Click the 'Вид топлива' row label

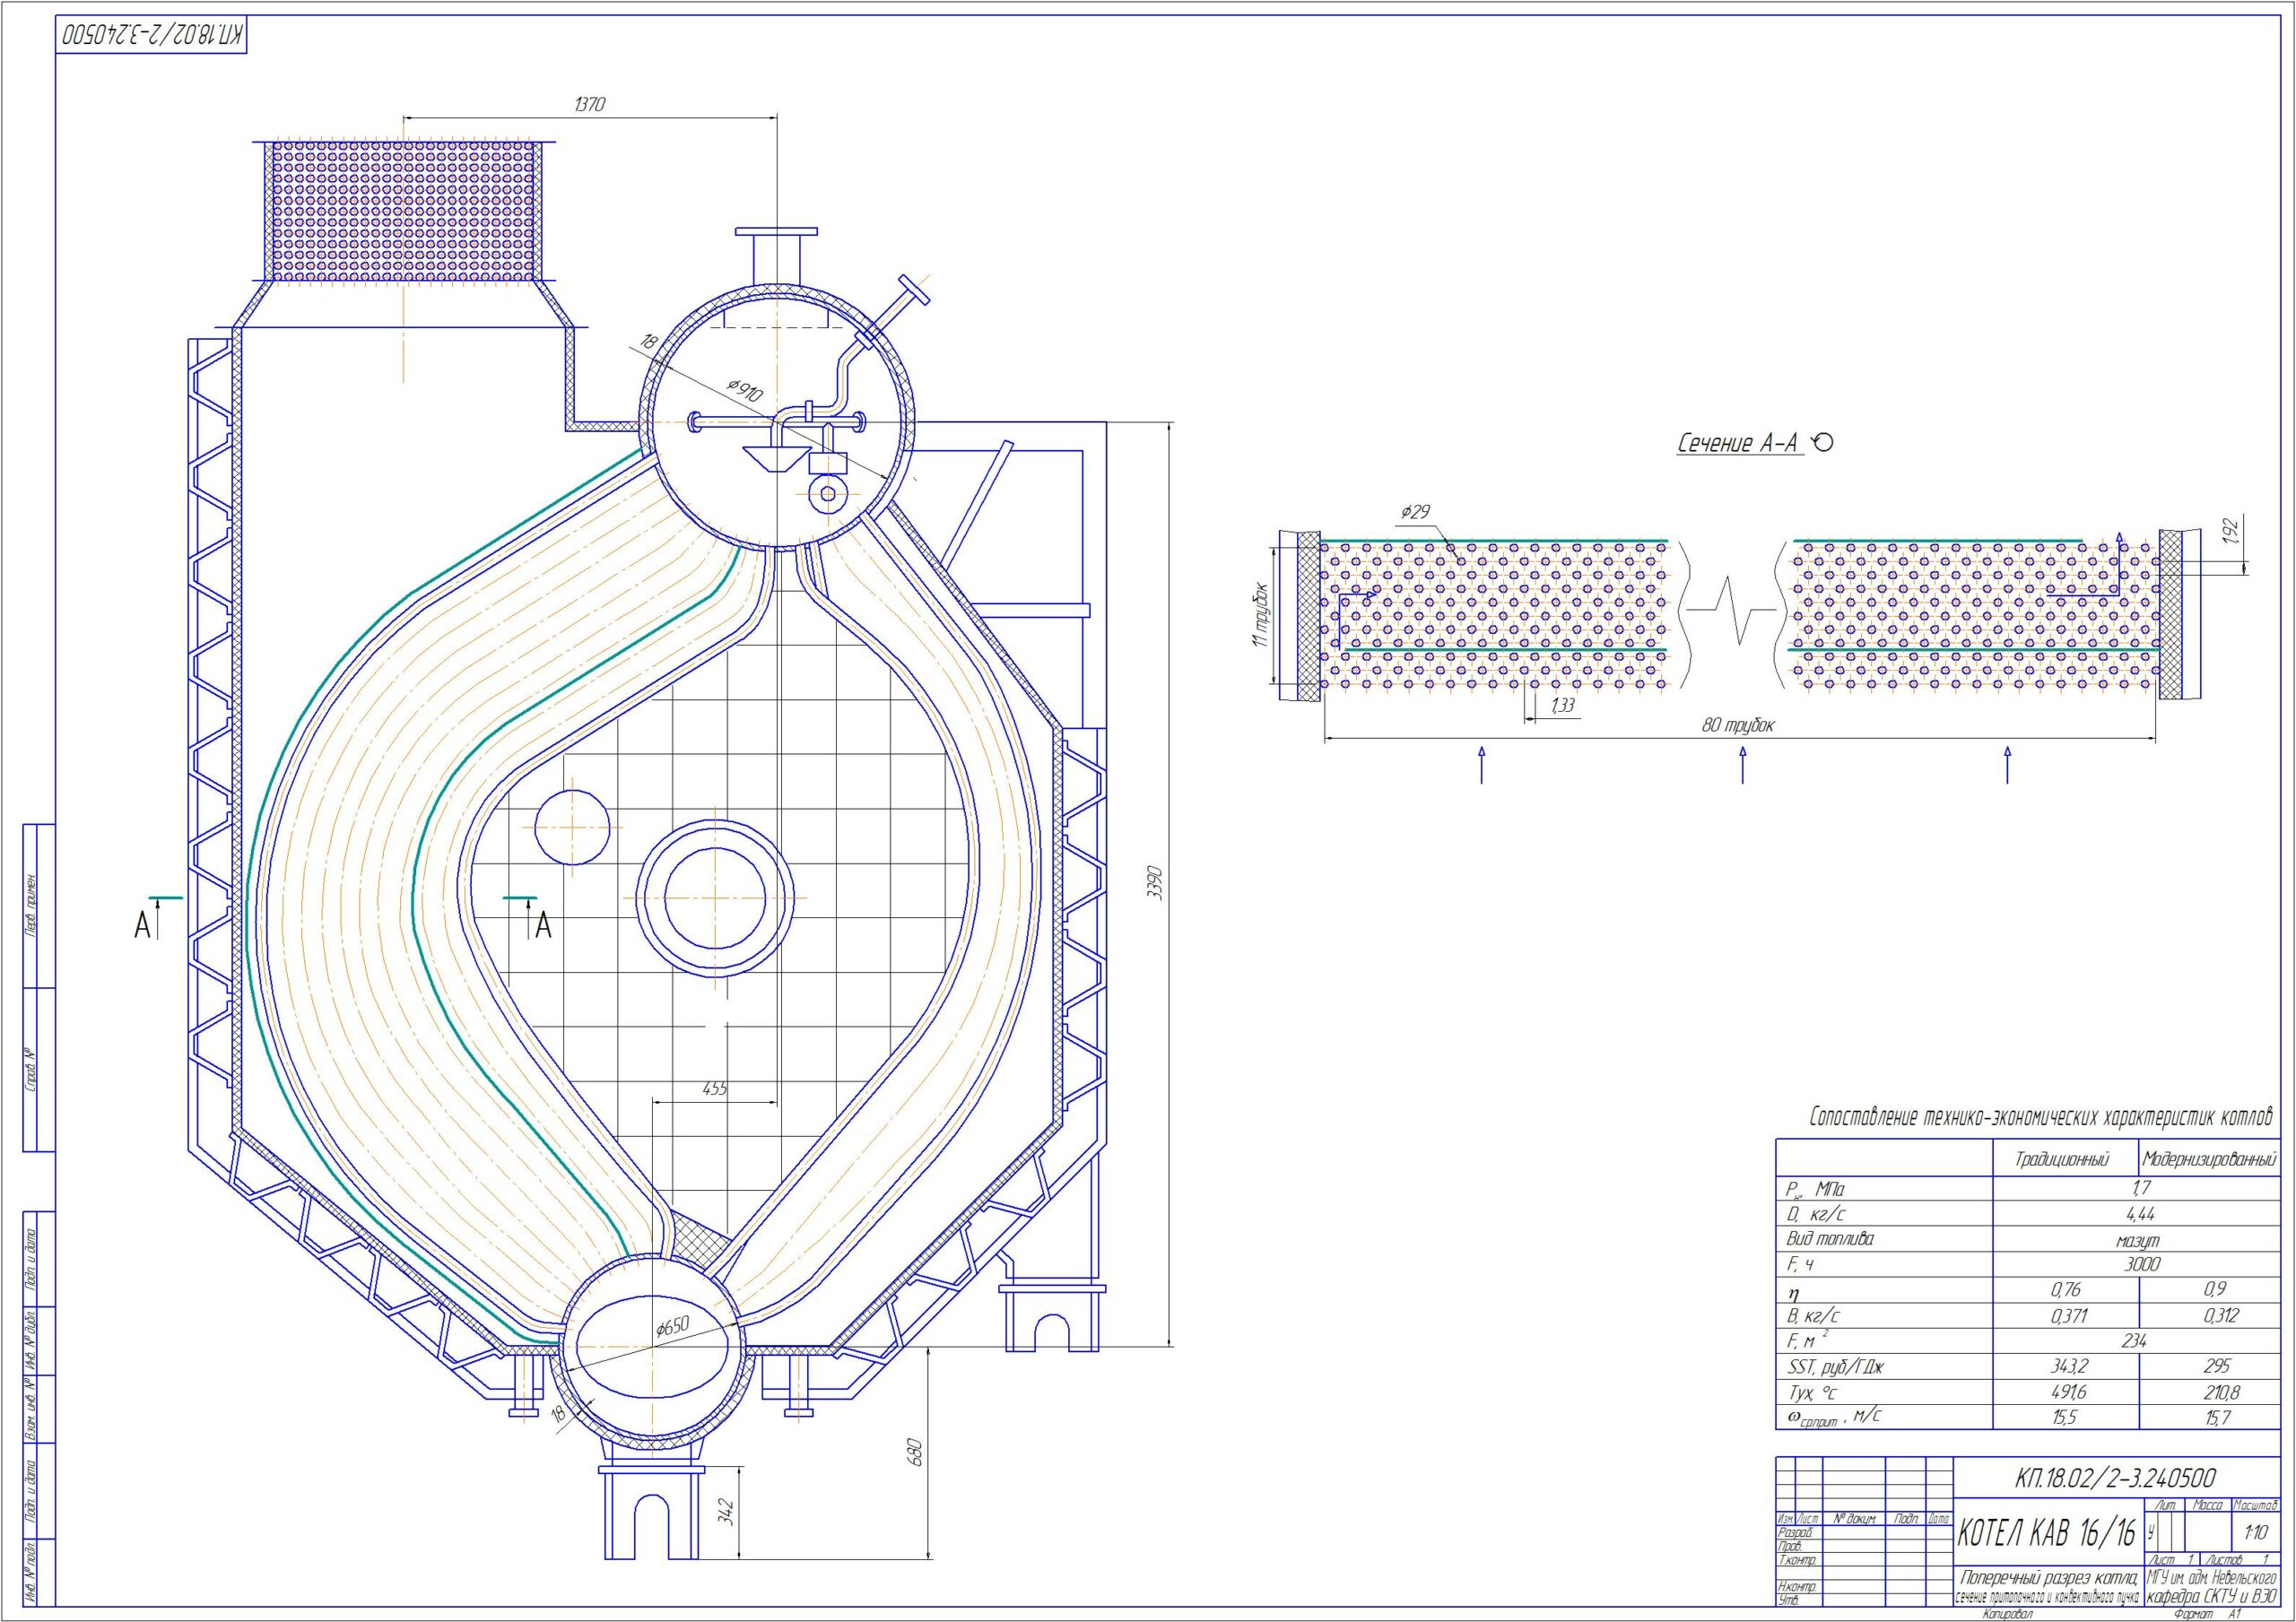point(1830,1239)
